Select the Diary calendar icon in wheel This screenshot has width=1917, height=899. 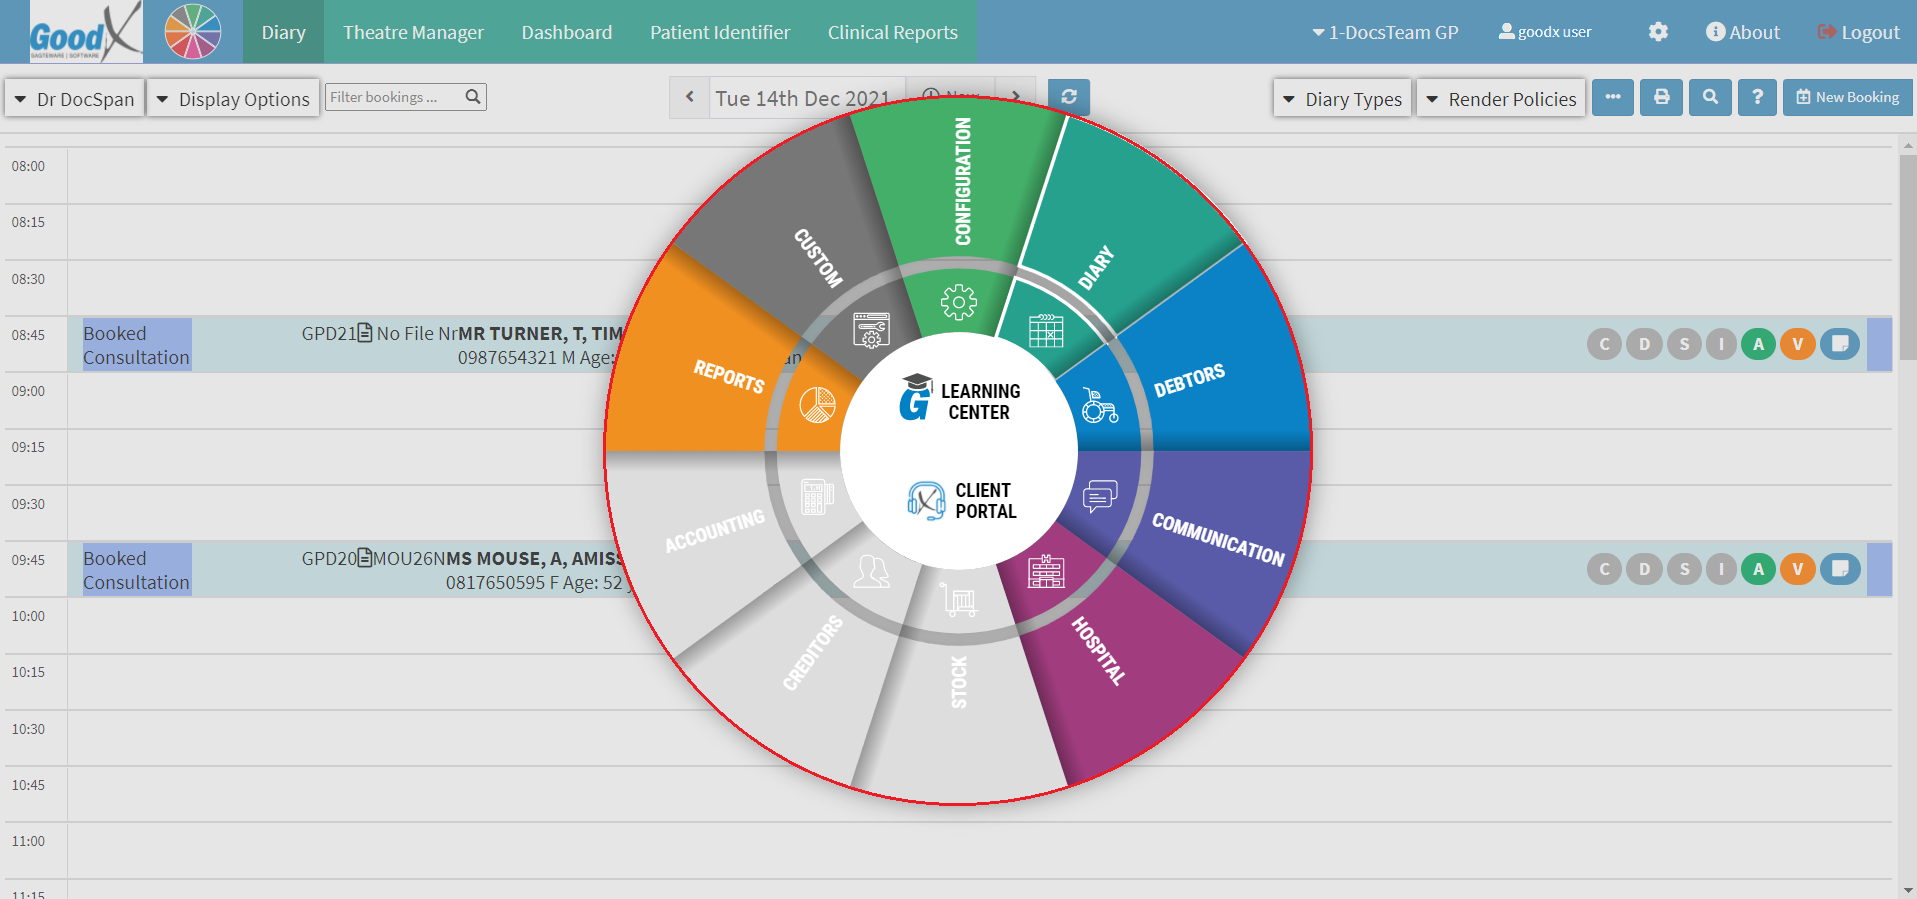[1046, 330]
